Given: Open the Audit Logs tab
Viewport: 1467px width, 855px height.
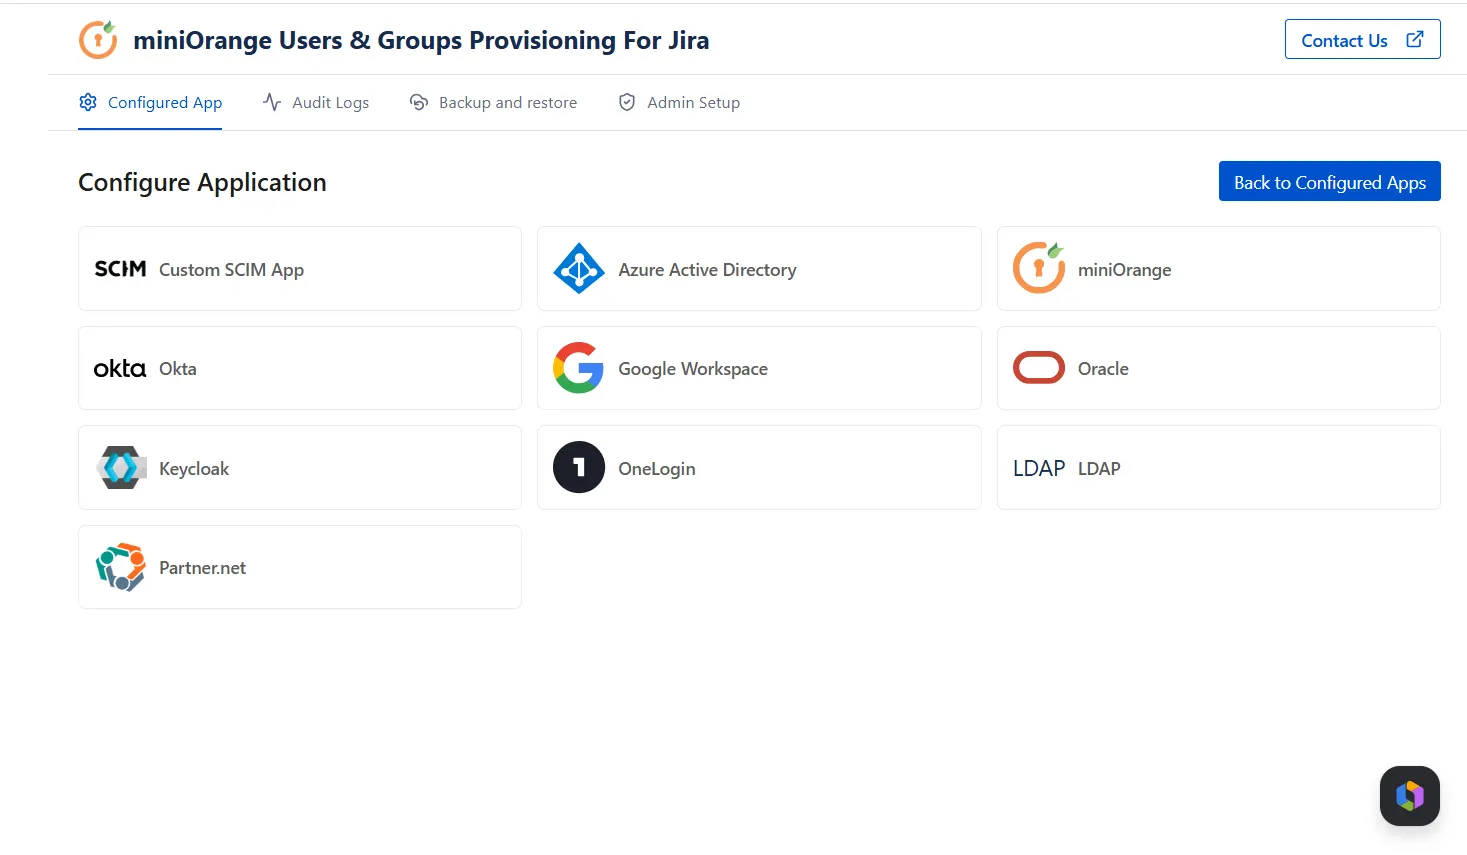Looking at the screenshot, I should click(x=316, y=102).
